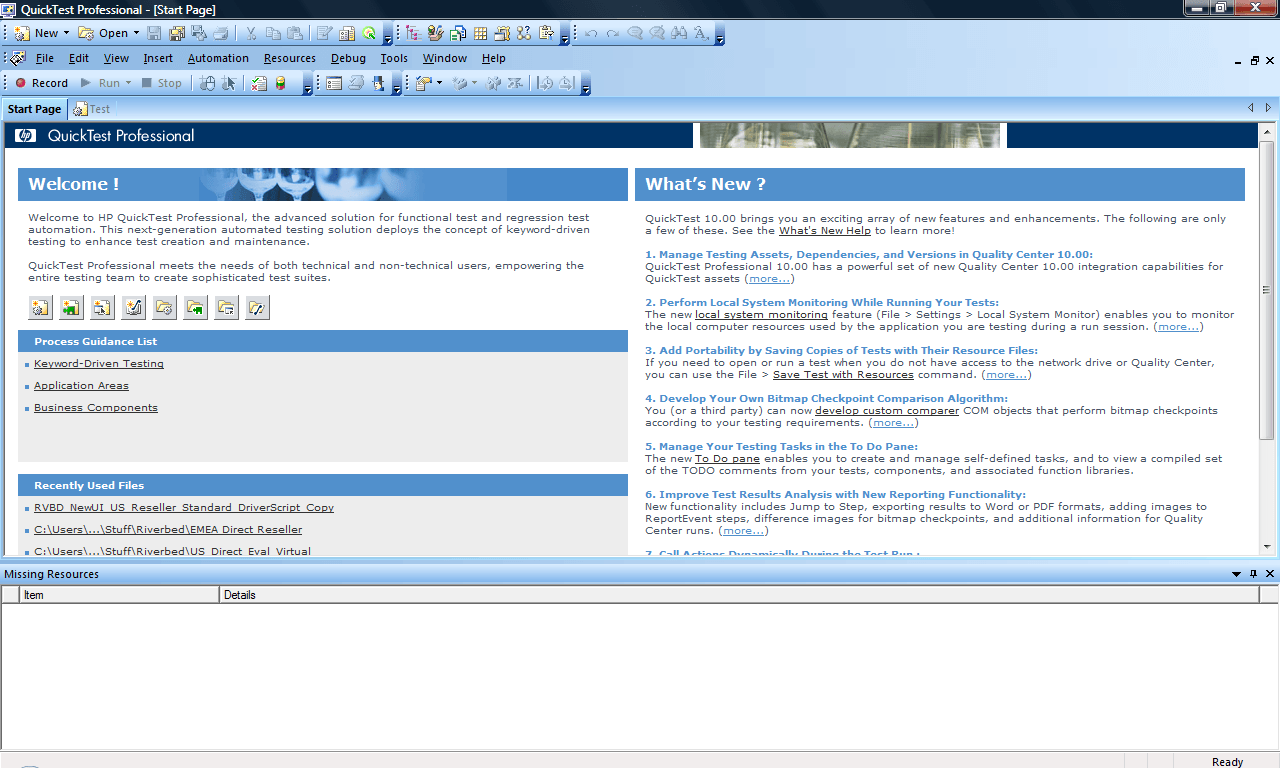
Task: Open the Automation menu
Action: tap(218, 58)
